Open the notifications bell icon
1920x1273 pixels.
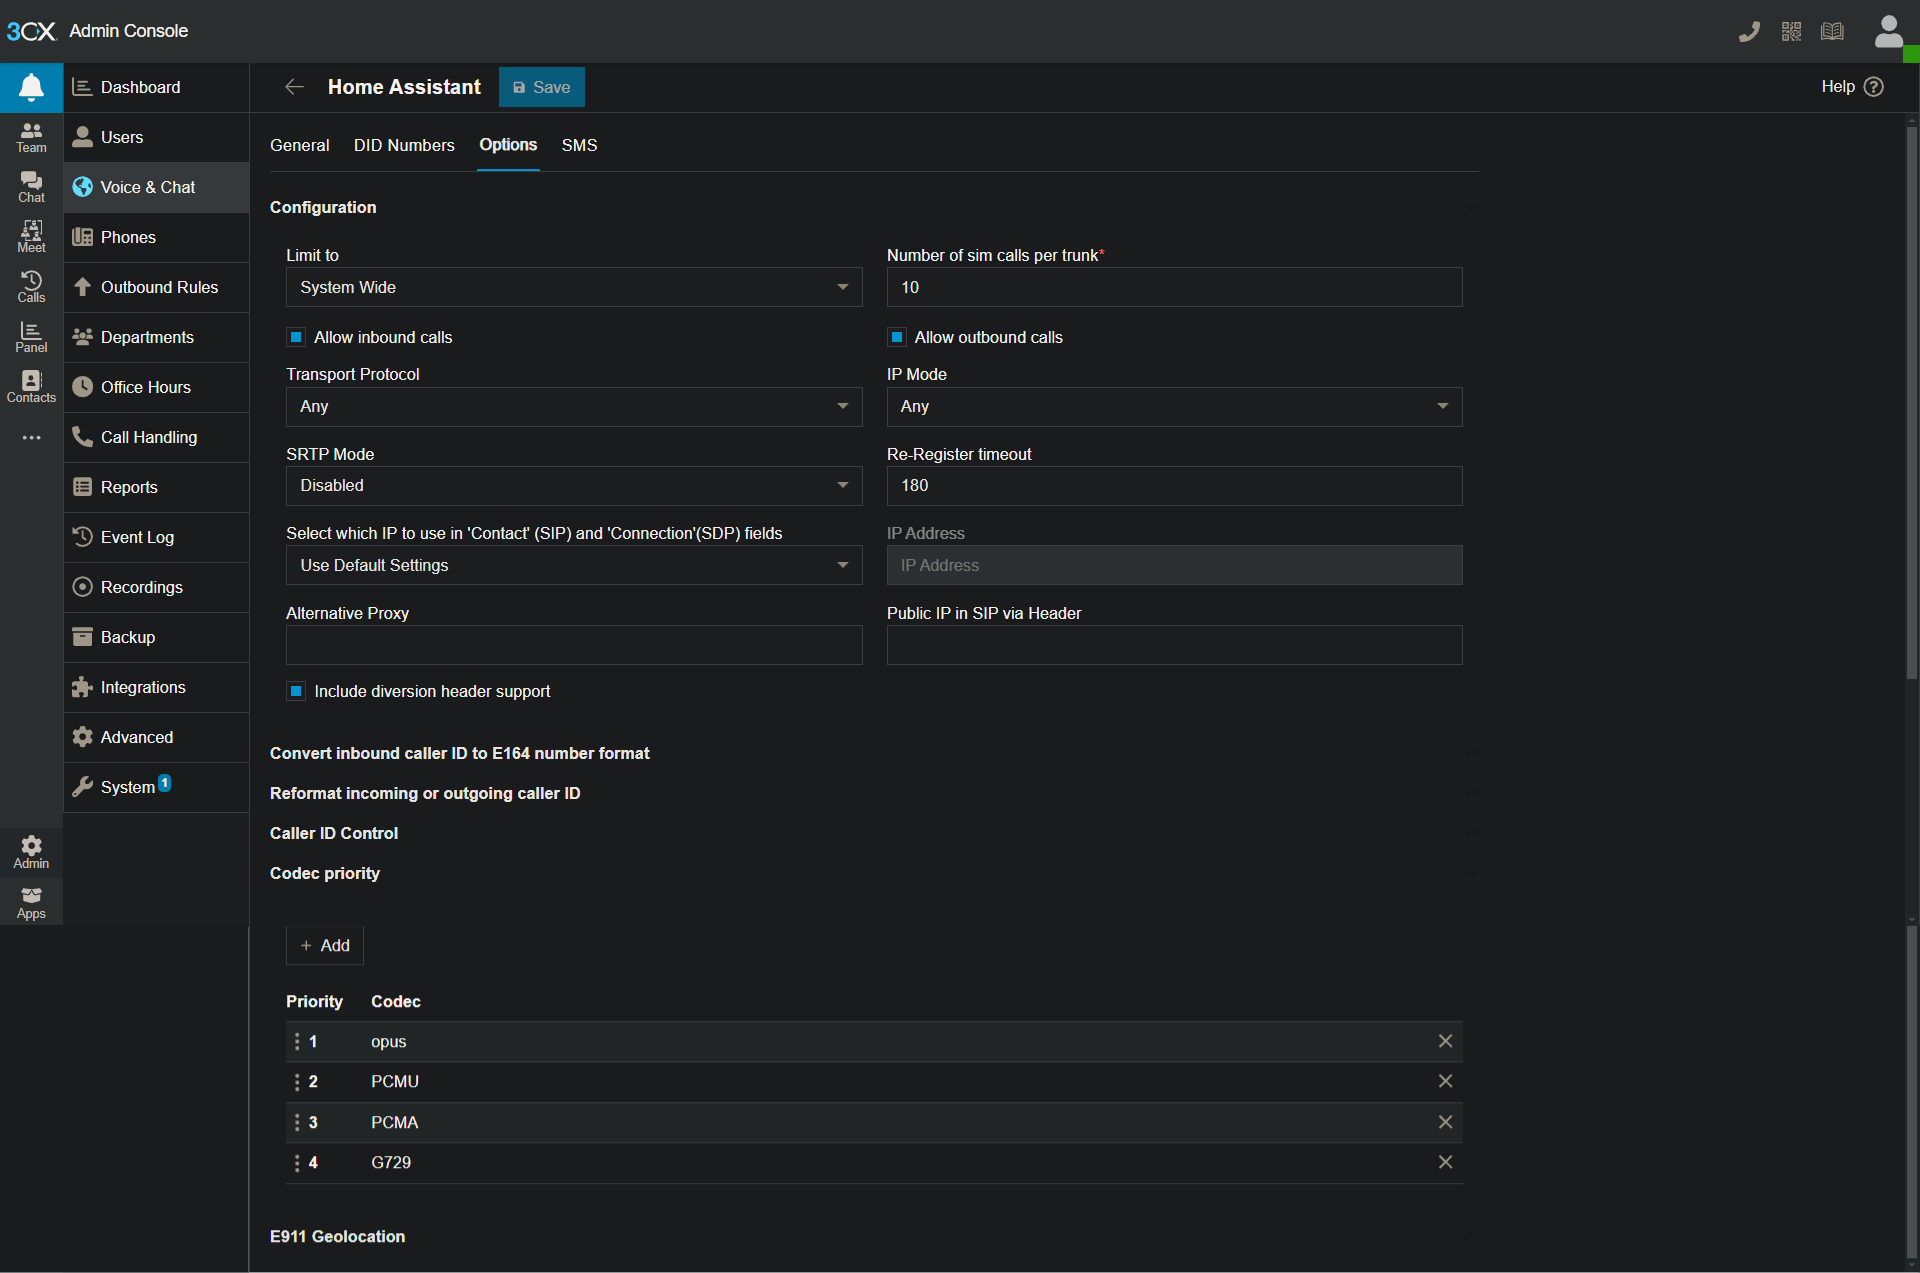coord(31,87)
